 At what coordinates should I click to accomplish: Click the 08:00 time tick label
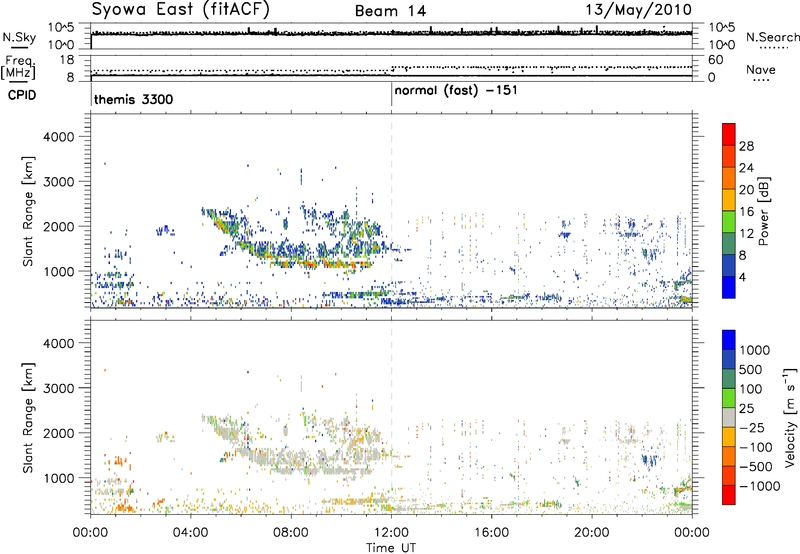pos(290,533)
